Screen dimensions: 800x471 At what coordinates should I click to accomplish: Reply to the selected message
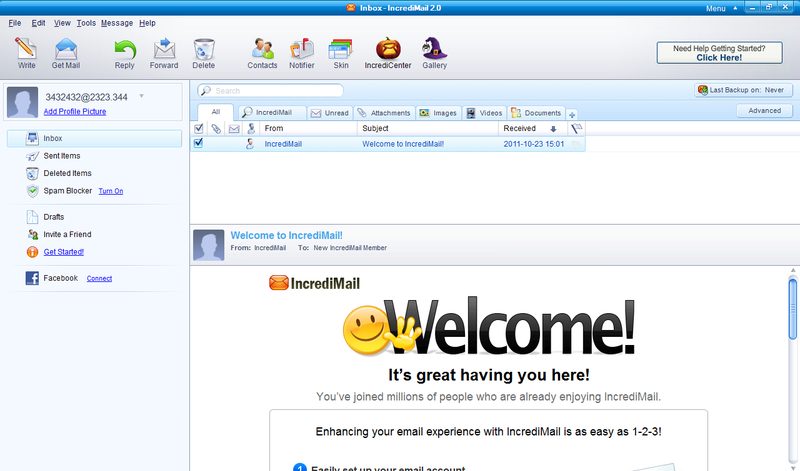click(125, 49)
